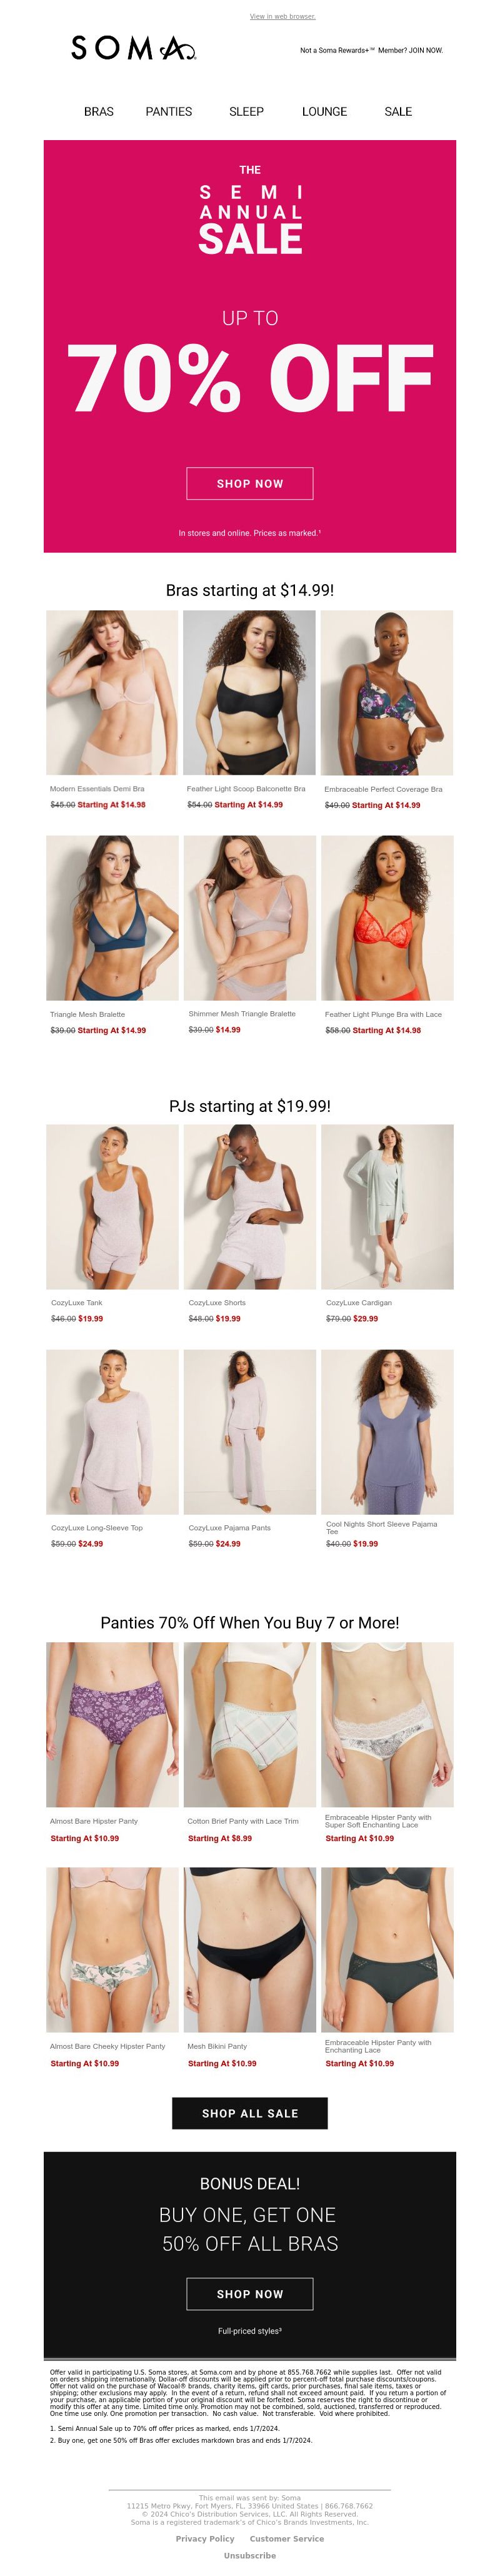The image size is (500, 2576).
Task: Open the View in web browser link
Action: tap(282, 16)
